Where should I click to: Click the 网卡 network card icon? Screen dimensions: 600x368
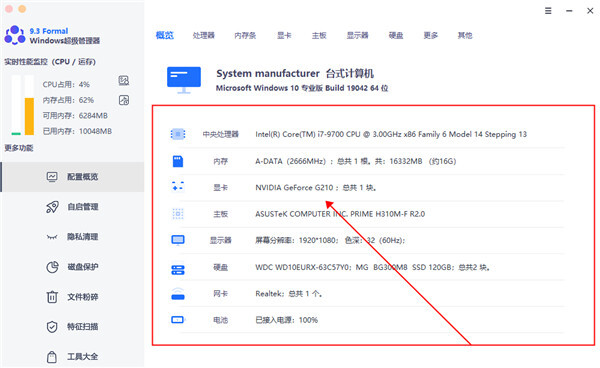[178, 293]
